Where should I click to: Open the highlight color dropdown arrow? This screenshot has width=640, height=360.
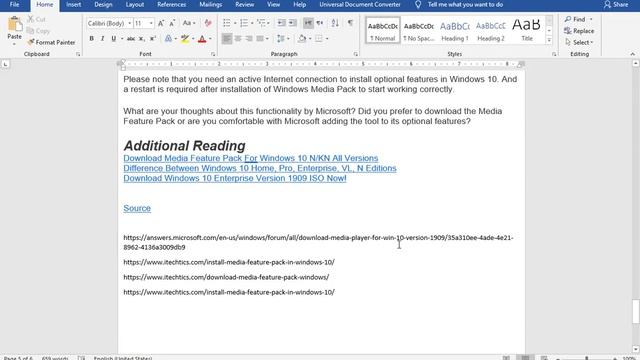193,39
